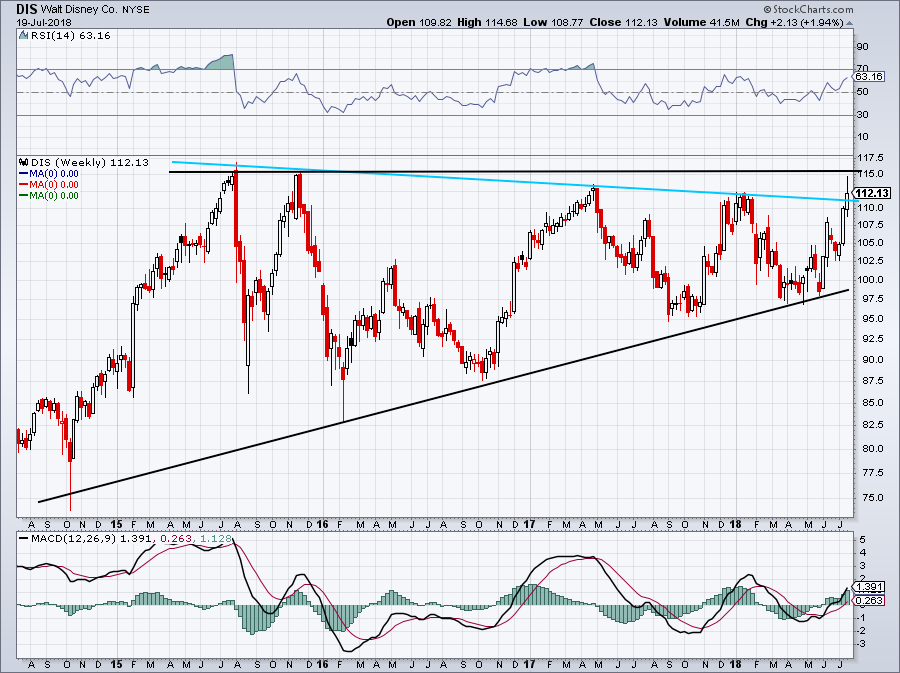The width and height of the screenshot is (900, 673).
Task: Click the RSI(14) indicator legend icon
Action: pos(23,36)
